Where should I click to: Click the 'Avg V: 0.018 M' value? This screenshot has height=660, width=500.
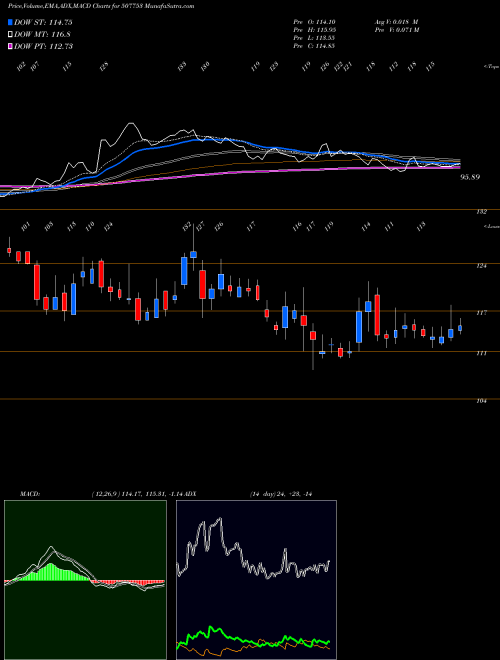[x=396, y=22]
